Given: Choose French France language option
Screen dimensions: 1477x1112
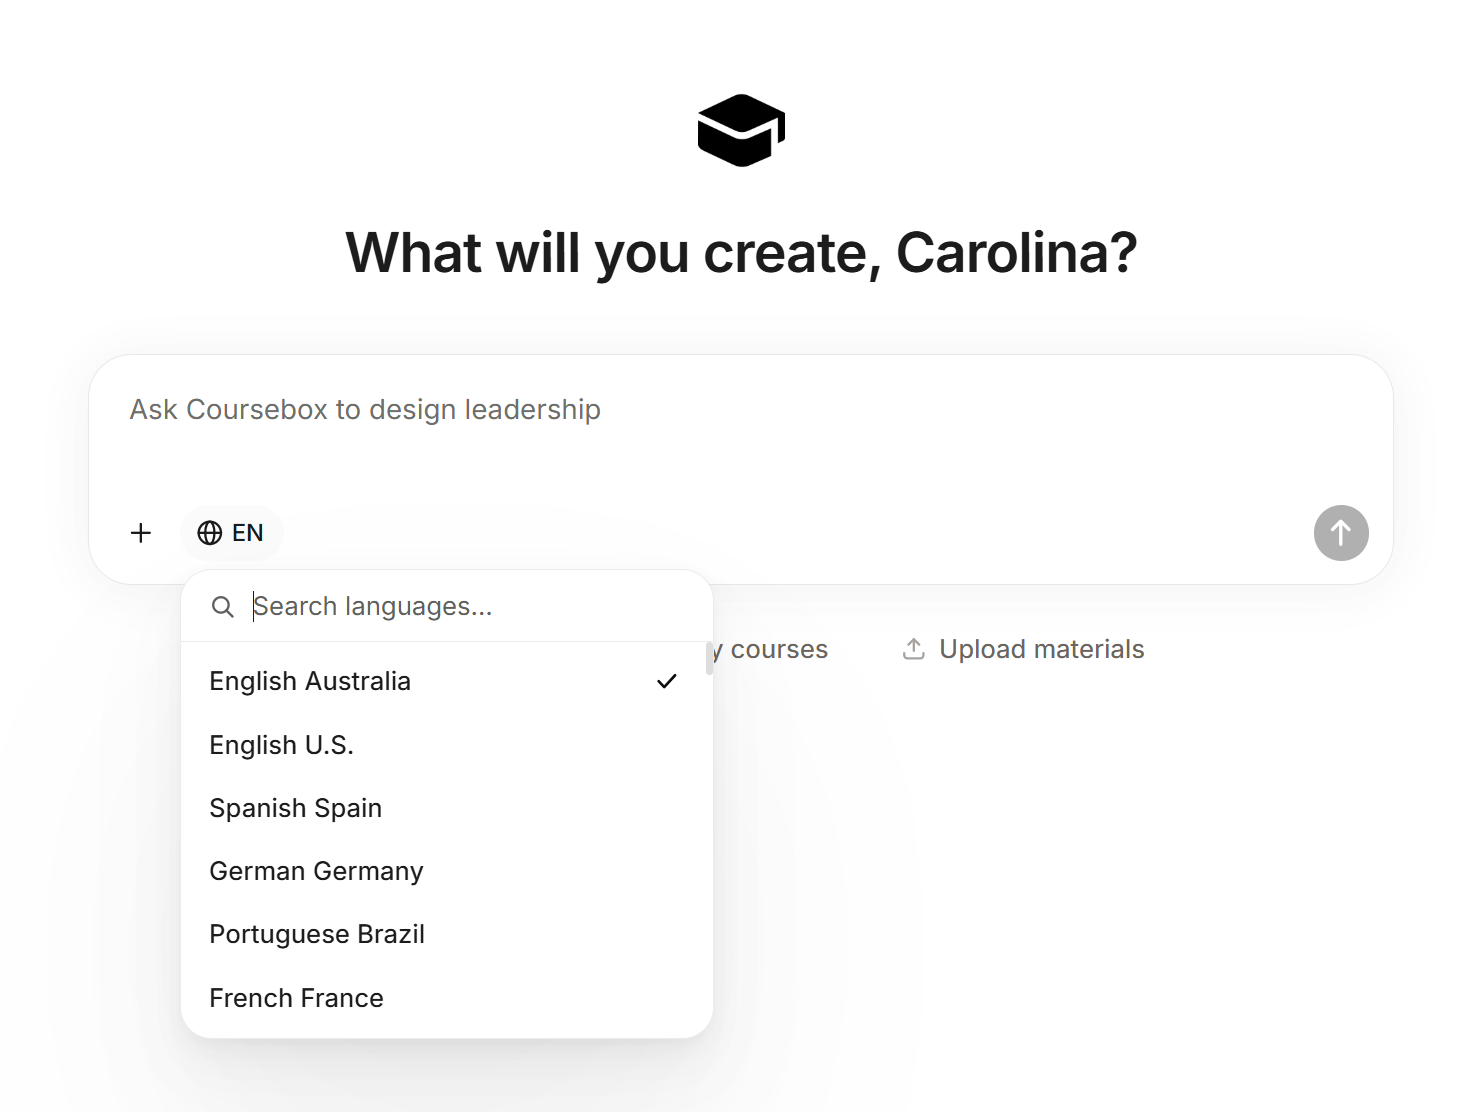Looking at the screenshot, I should coord(297,998).
